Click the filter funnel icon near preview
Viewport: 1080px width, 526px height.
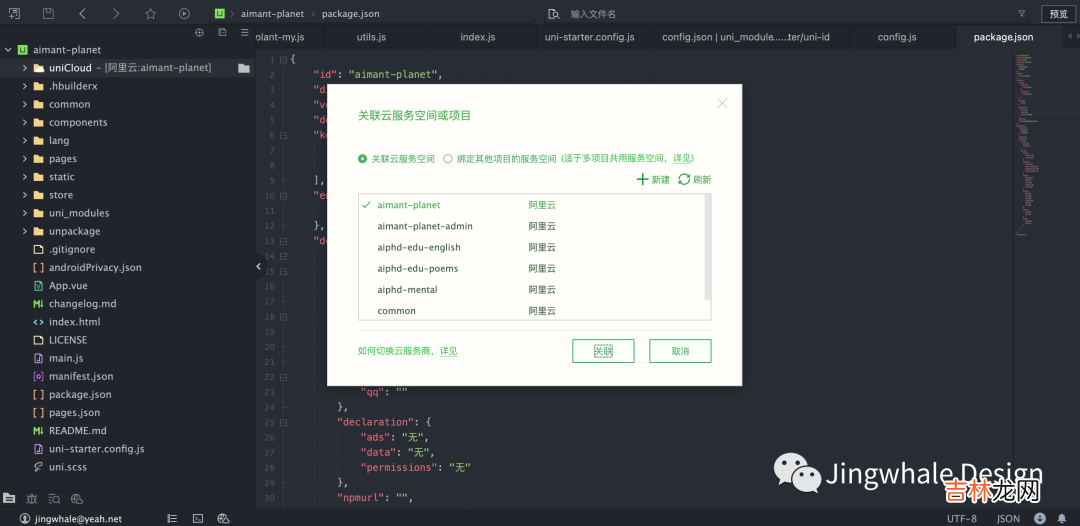[1021, 14]
